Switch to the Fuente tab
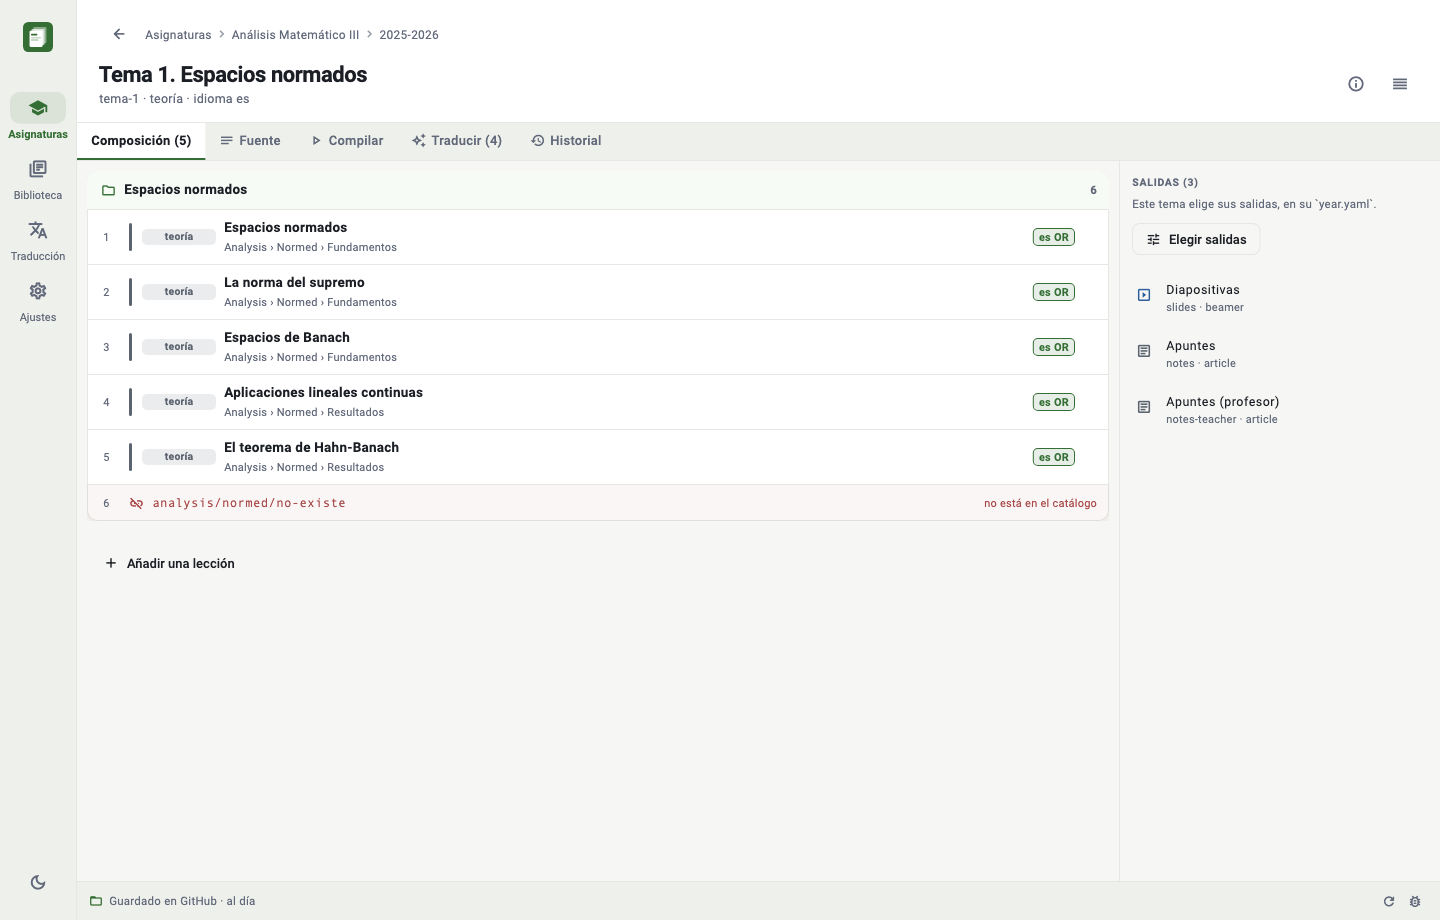The image size is (1440, 920). 250,141
